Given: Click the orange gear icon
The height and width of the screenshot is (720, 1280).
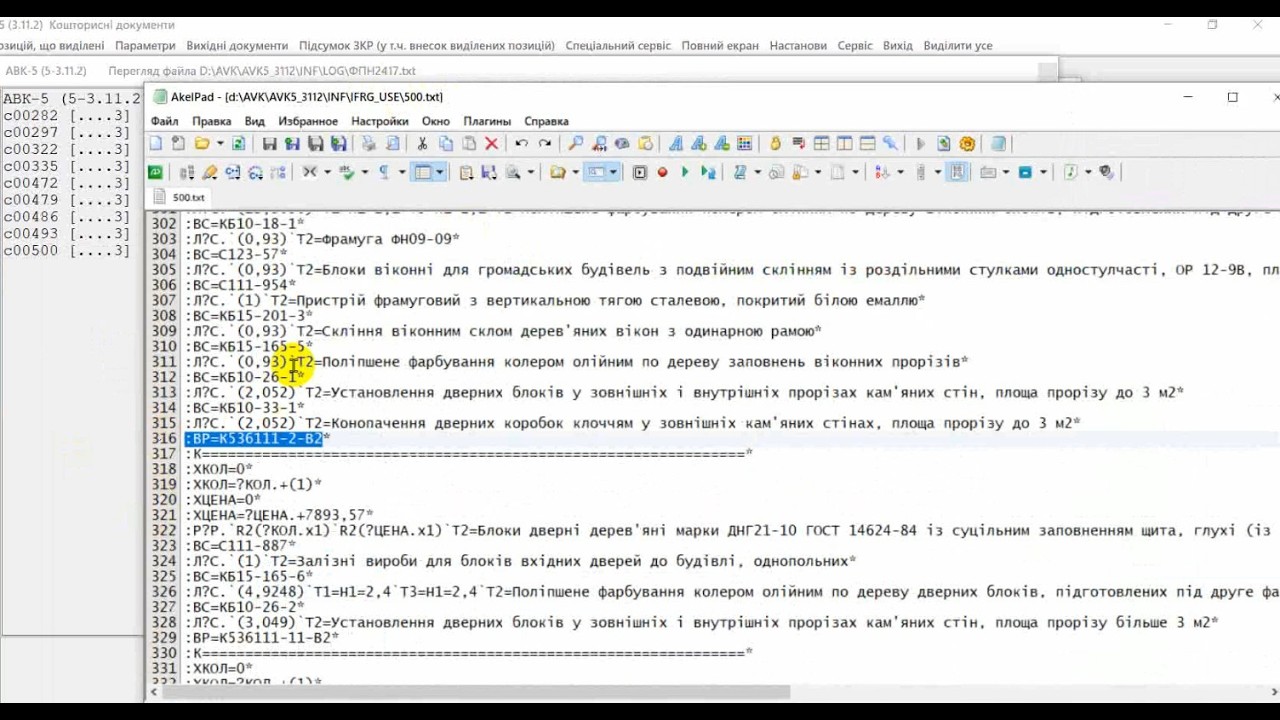Looking at the screenshot, I should point(967,144).
